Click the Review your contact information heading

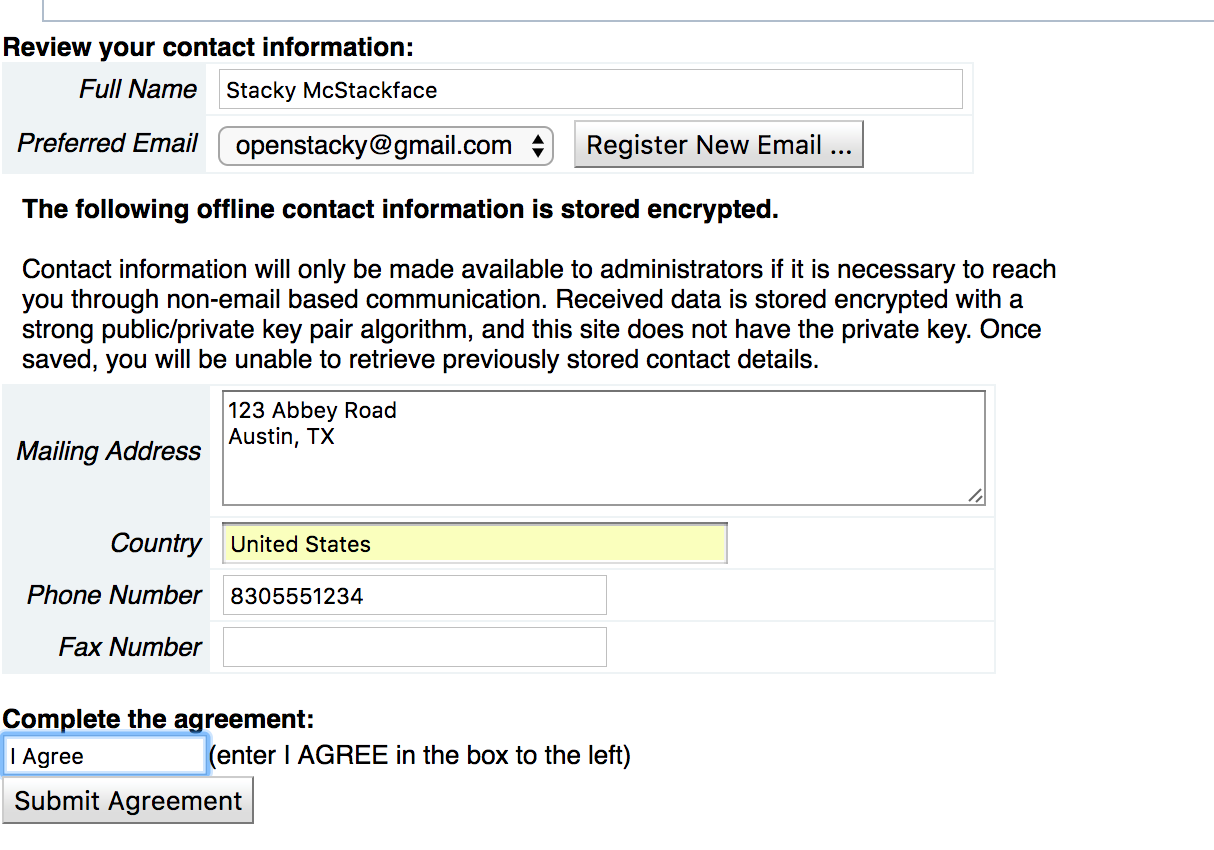[208, 48]
